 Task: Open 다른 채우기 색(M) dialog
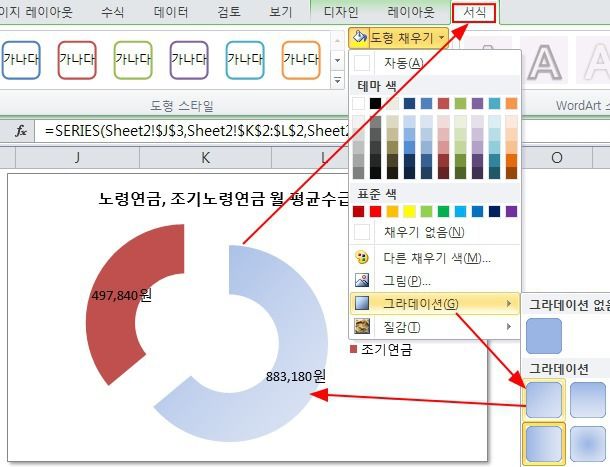[435, 258]
